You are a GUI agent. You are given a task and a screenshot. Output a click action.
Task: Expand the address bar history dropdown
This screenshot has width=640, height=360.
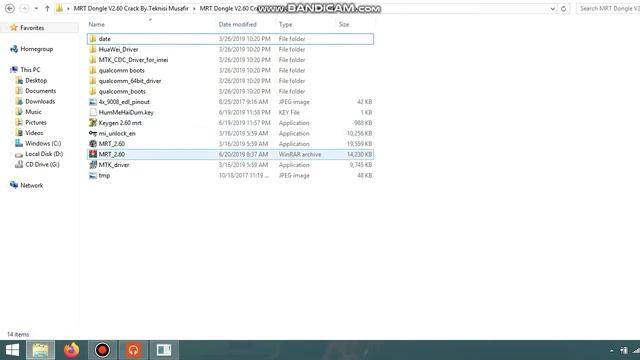coord(552,9)
